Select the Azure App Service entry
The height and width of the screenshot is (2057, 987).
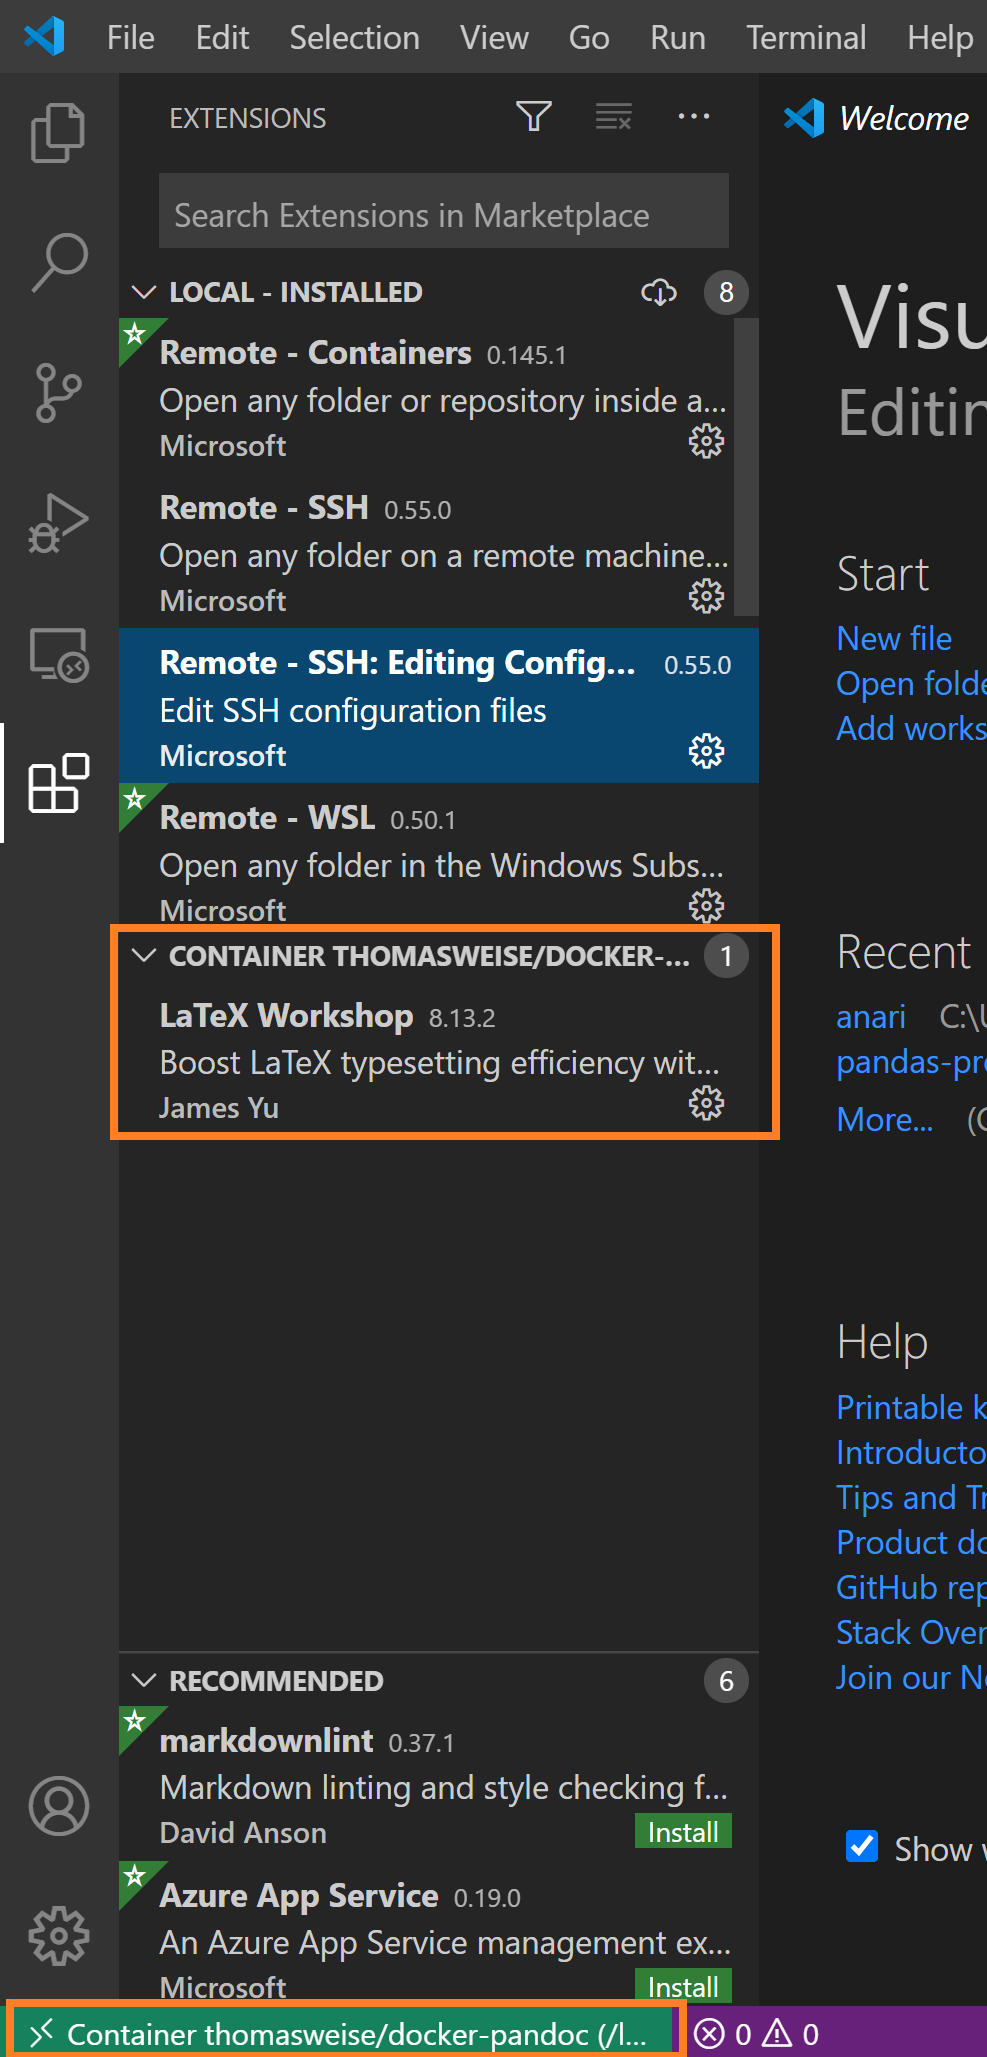click(439, 1933)
